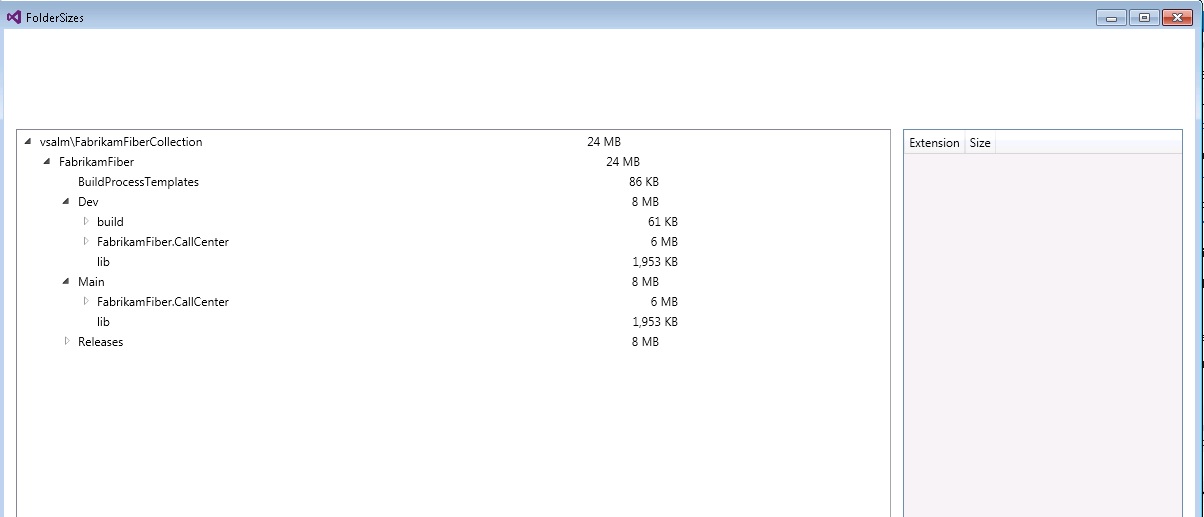The width and height of the screenshot is (1204, 517).
Task: Click the 8 MB size of Releases
Action: (x=645, y=342)
